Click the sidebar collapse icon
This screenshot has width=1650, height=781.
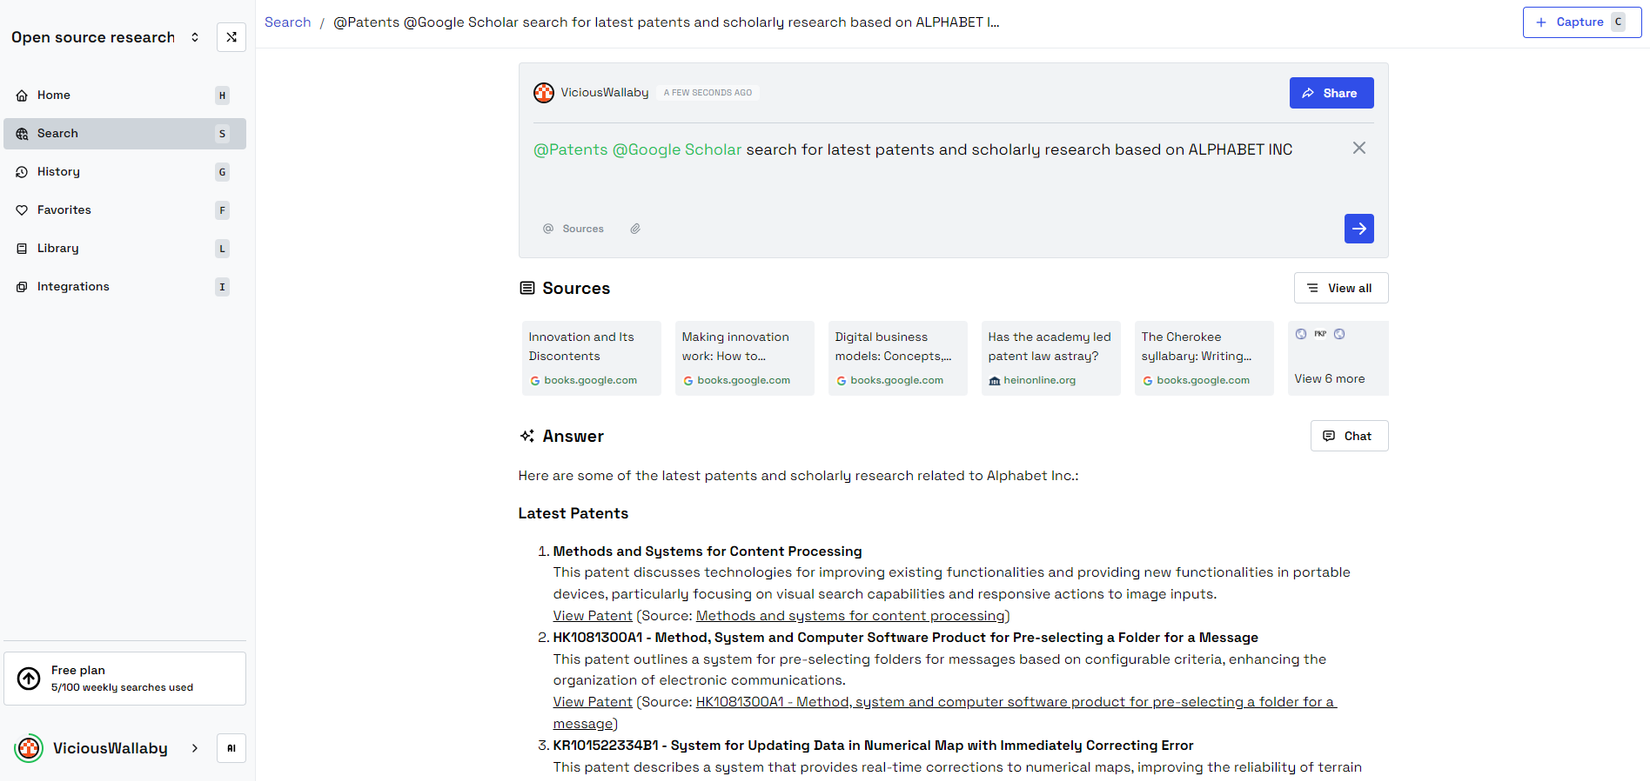(231, 37)
